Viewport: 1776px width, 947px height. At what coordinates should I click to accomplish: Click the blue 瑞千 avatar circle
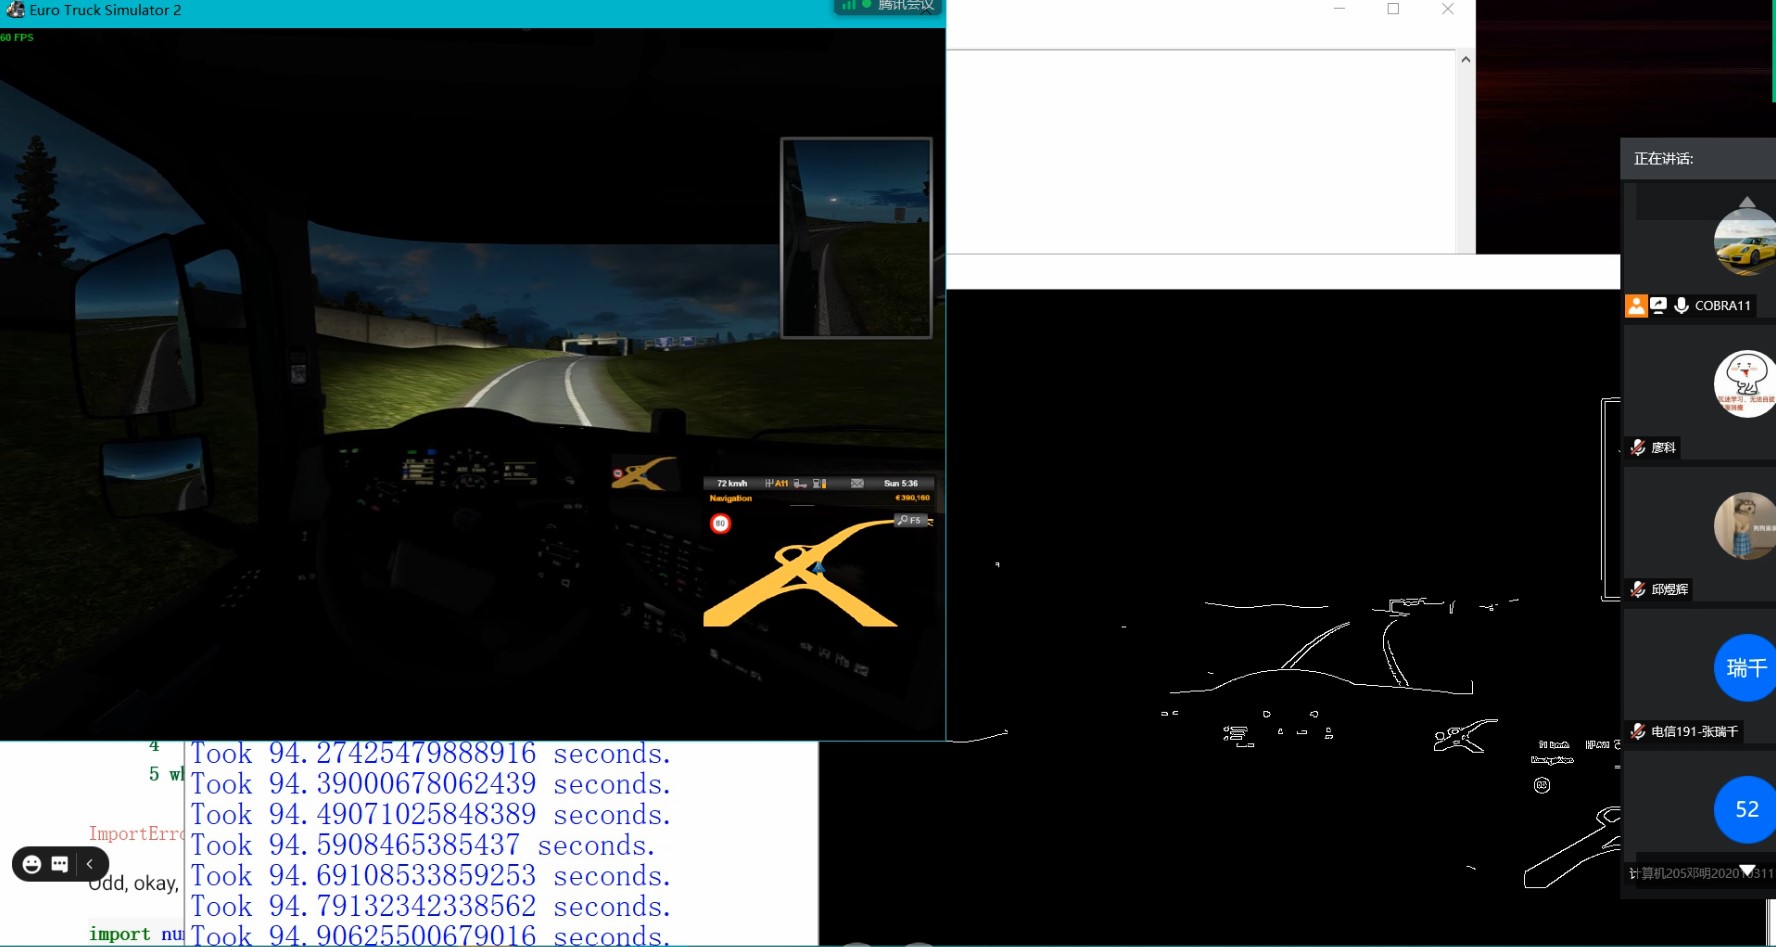coord(1745,667)
